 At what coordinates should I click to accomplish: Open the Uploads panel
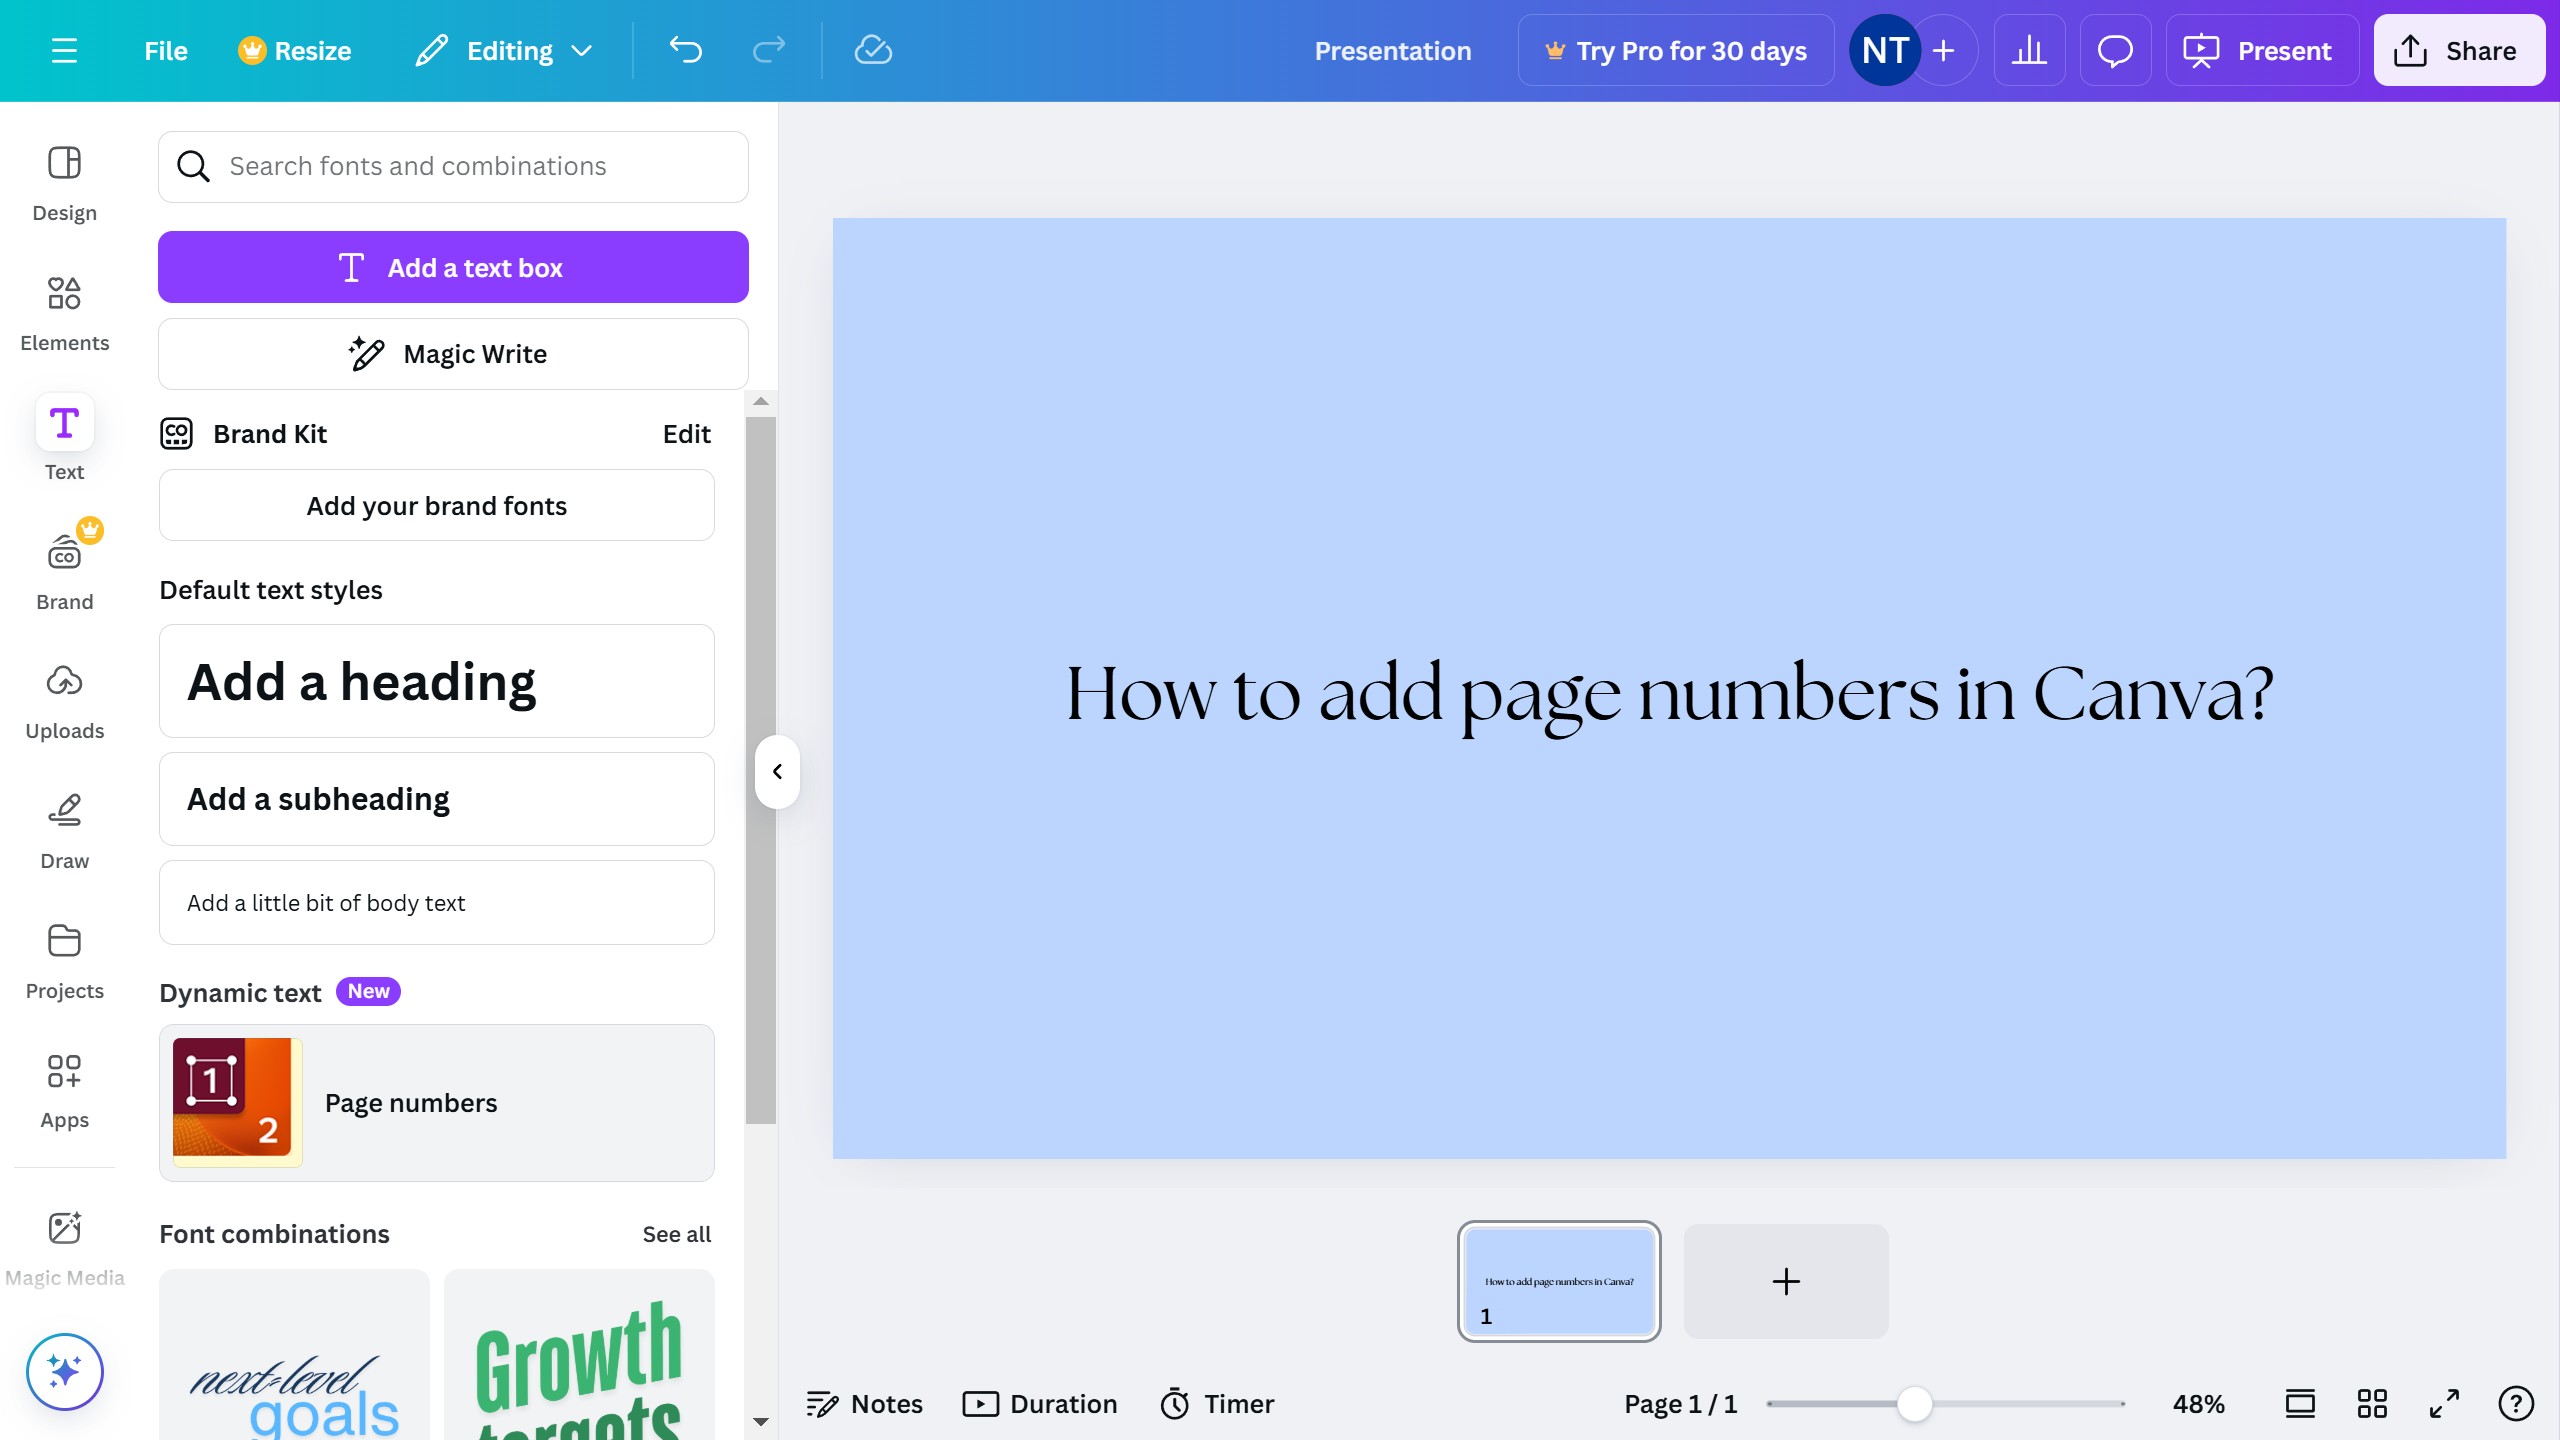(x=64, y=700)
